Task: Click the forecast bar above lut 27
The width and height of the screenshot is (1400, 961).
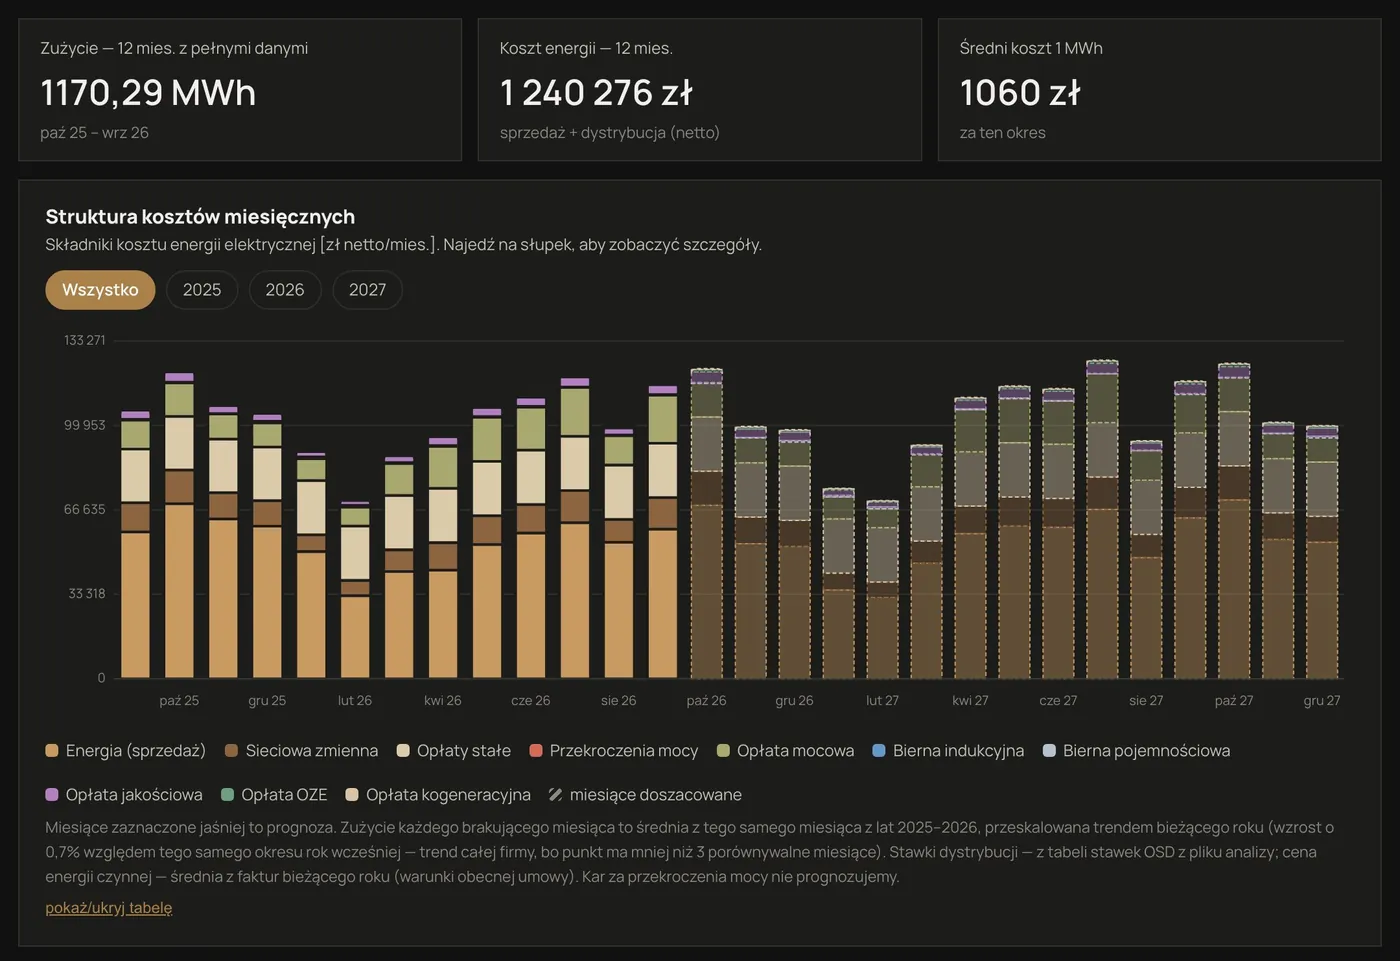Action: click(882, 590)
